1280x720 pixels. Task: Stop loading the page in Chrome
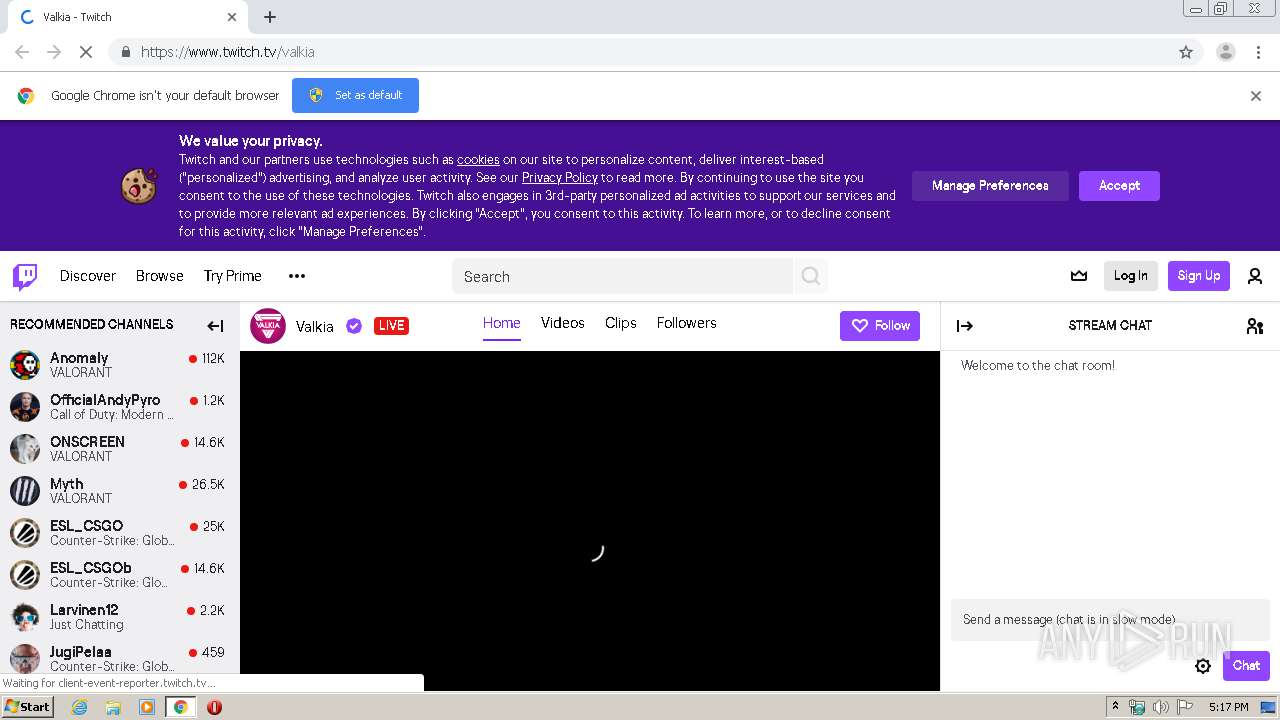pos(86,52)
